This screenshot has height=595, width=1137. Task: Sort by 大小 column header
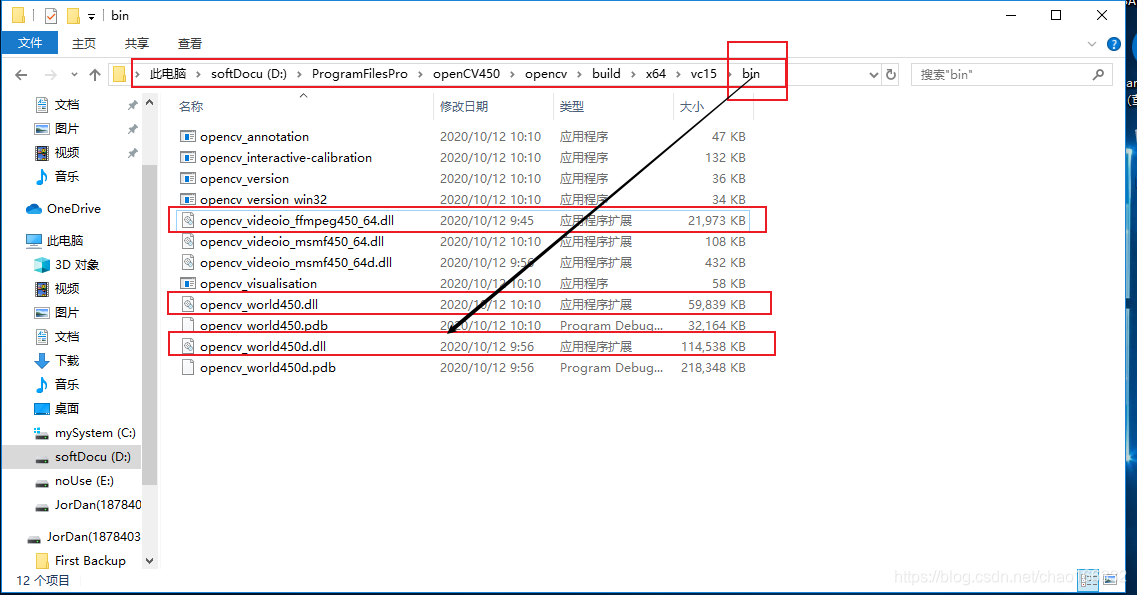tap(692, 107)
